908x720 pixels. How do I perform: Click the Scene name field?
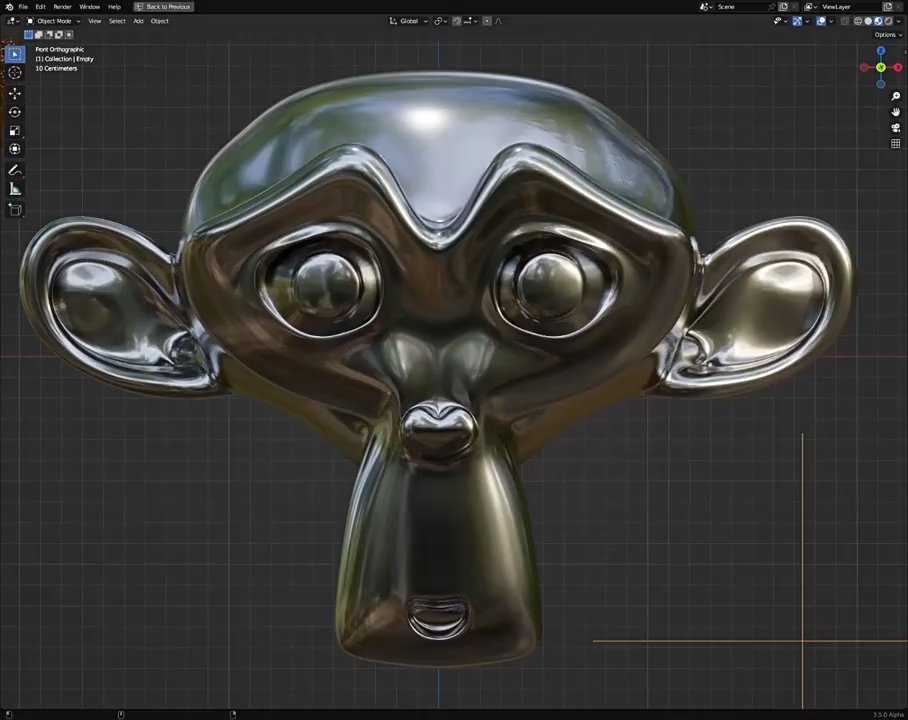[x=740, y=7]
